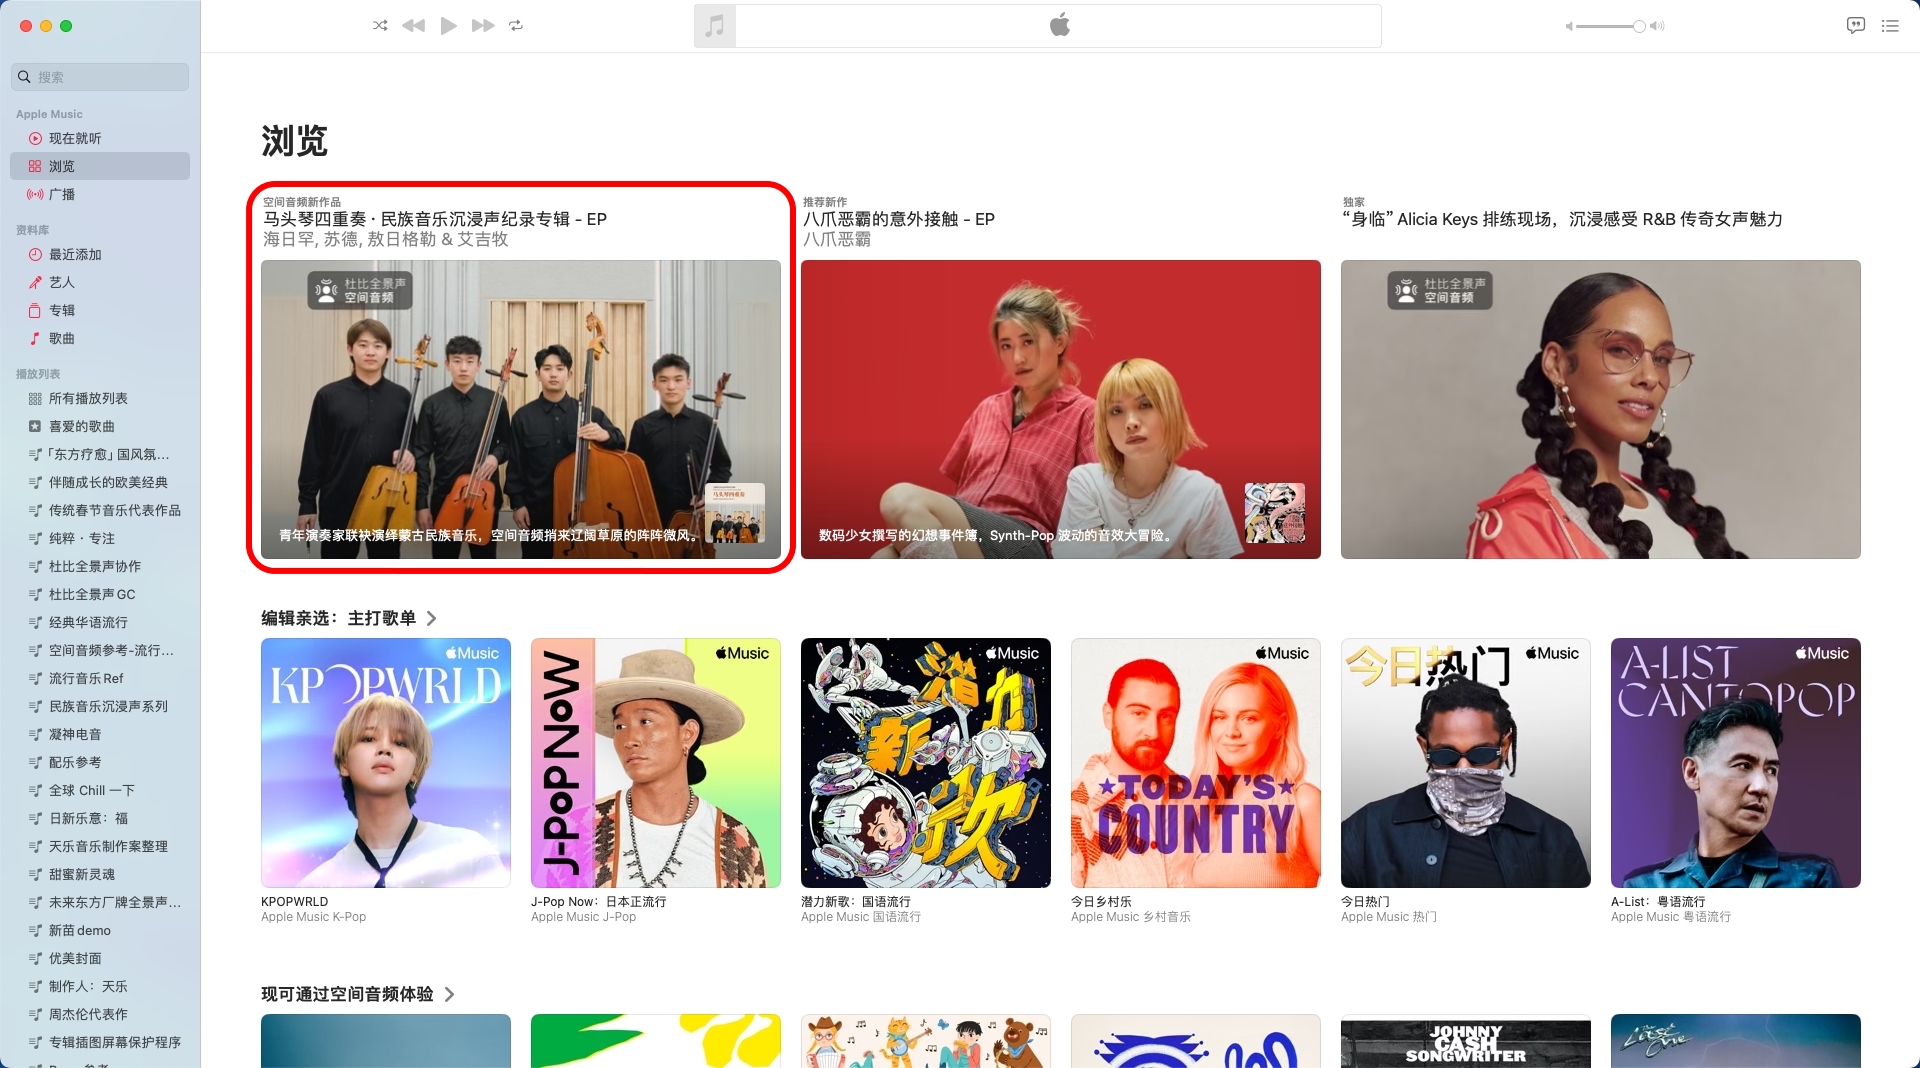This screenshot has height=1068, width=1920.
Task: Click the low-volume speaker icon
Action: [1569, 26]
